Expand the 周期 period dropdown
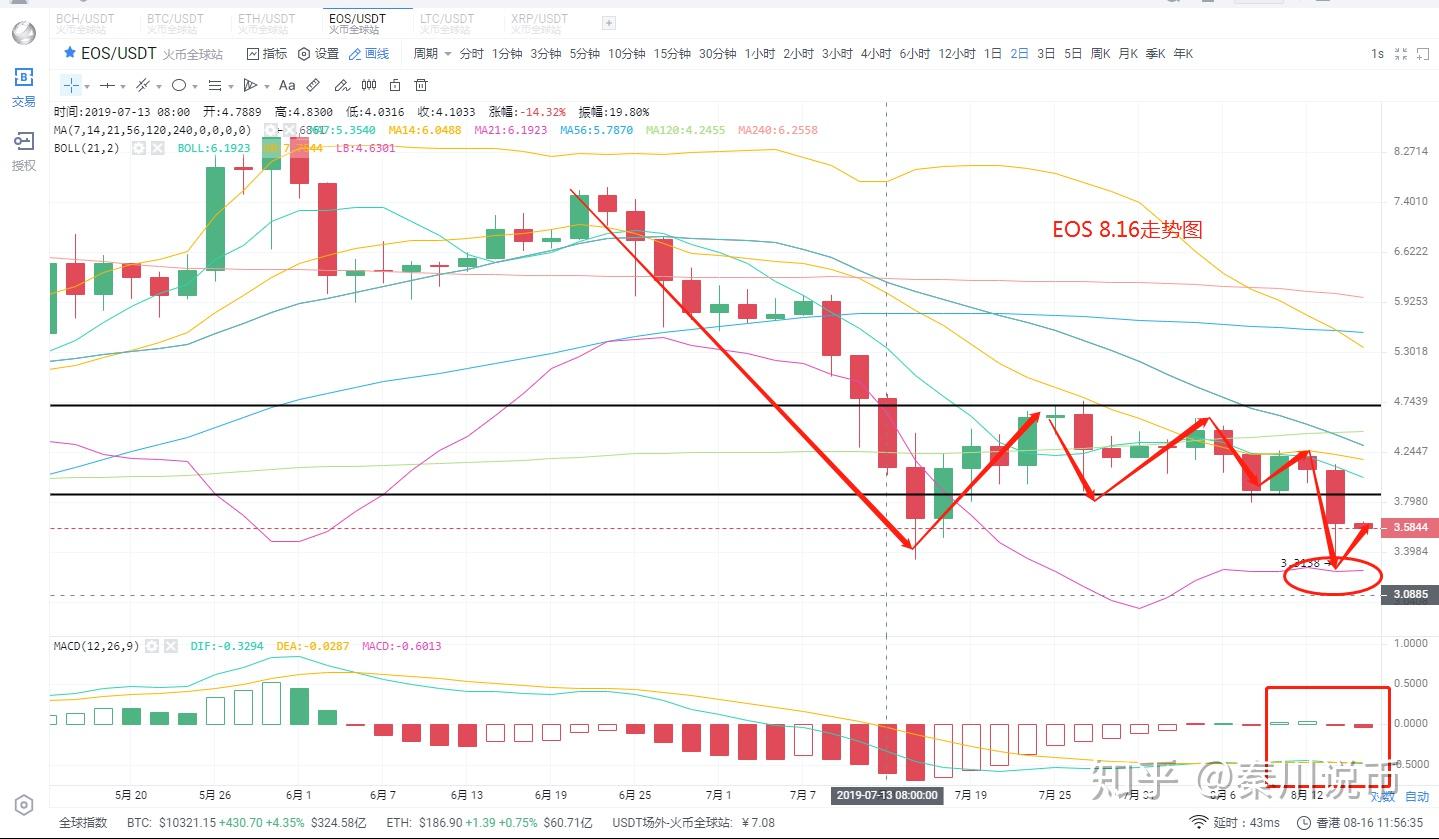Screen dimensions: 1439x839 [432, 54]
